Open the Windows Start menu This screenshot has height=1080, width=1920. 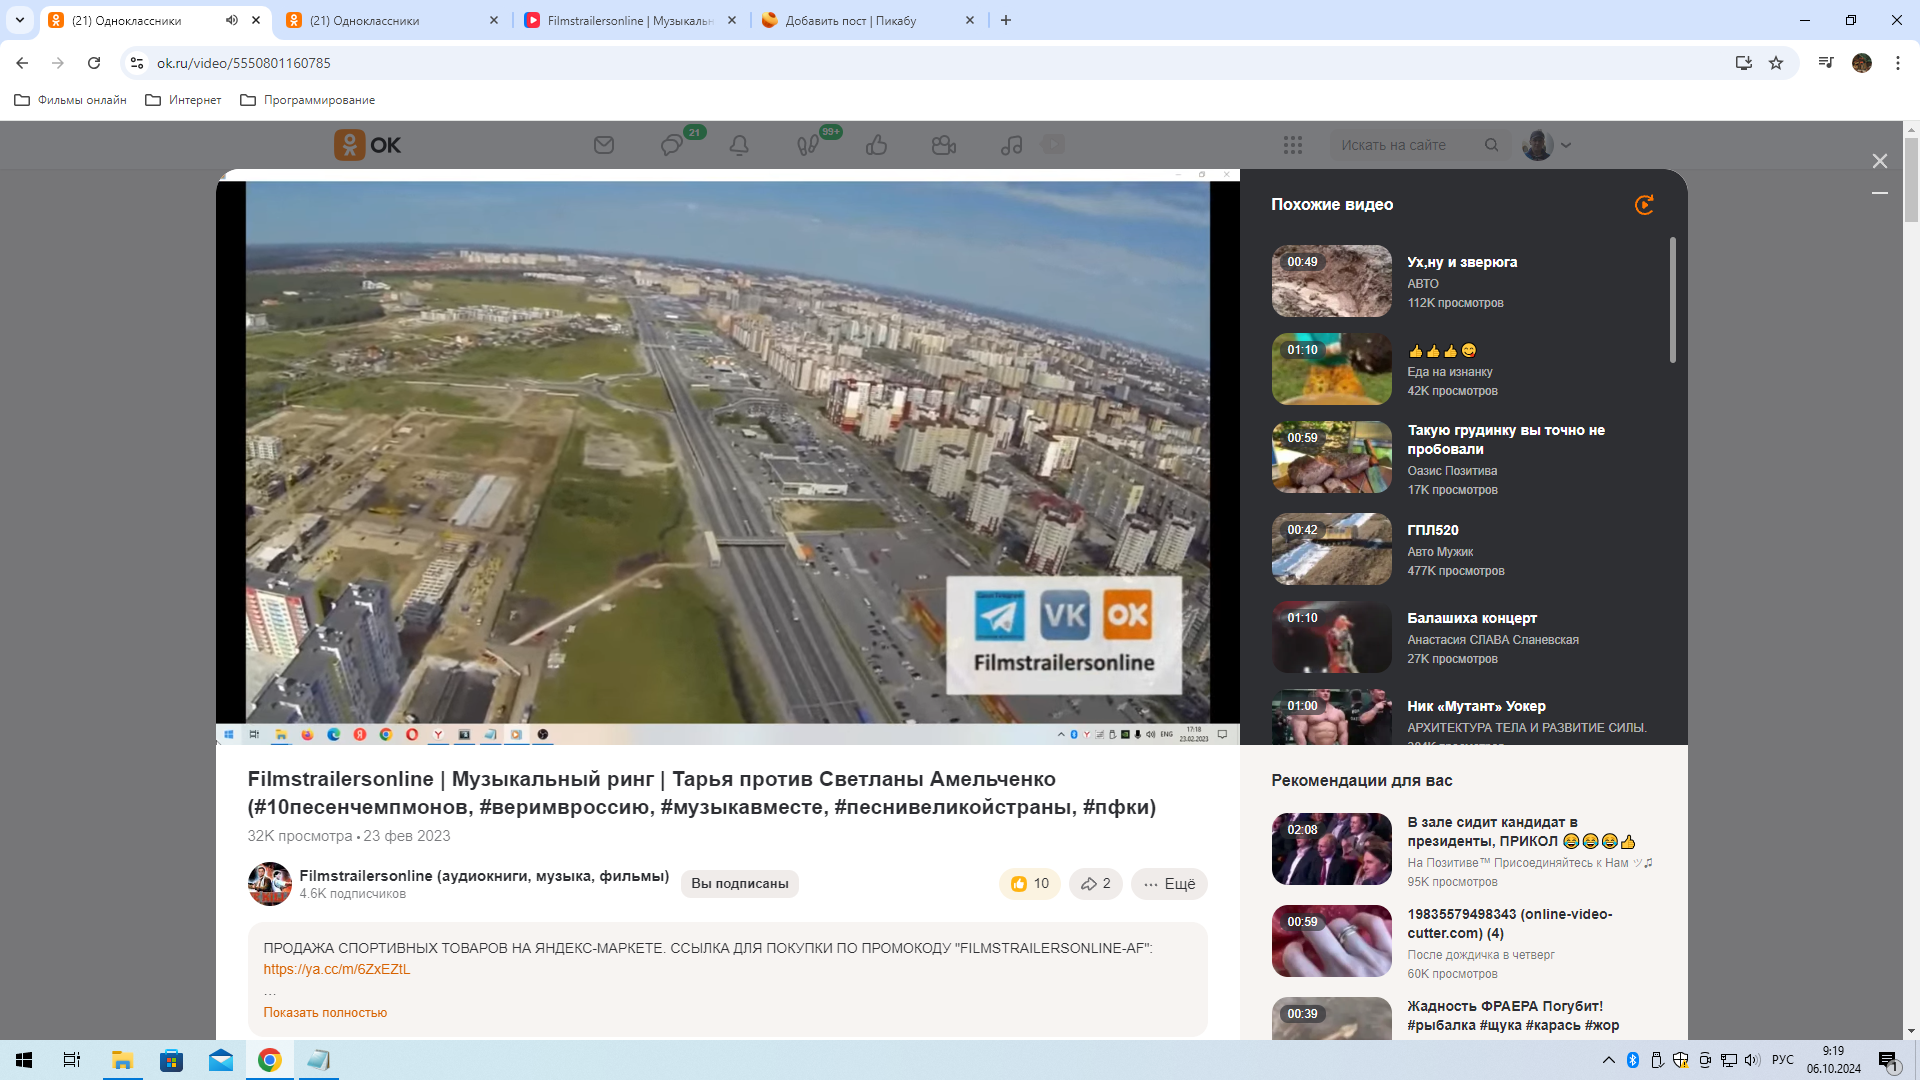point(24,1060)
